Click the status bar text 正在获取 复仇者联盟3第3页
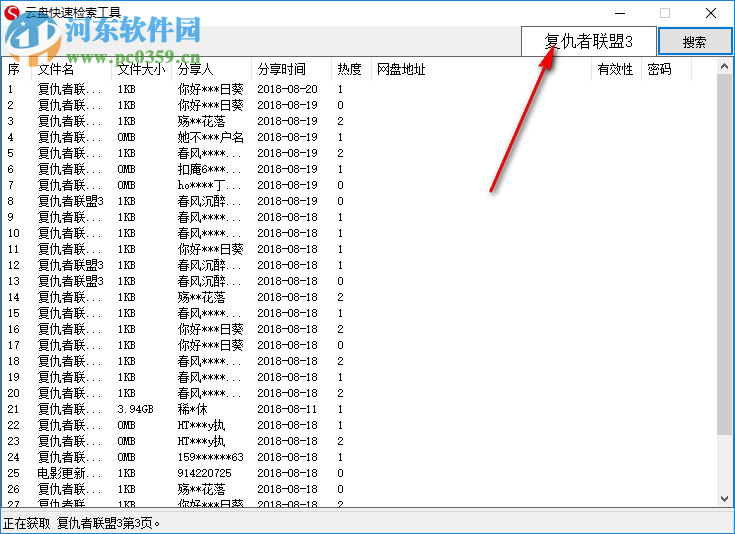 point(81,523)
